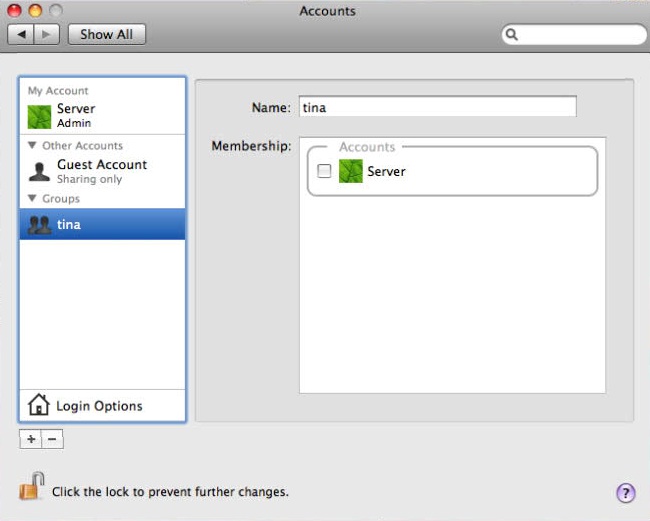Collapse the Other Accounts section

click(32, 145)
